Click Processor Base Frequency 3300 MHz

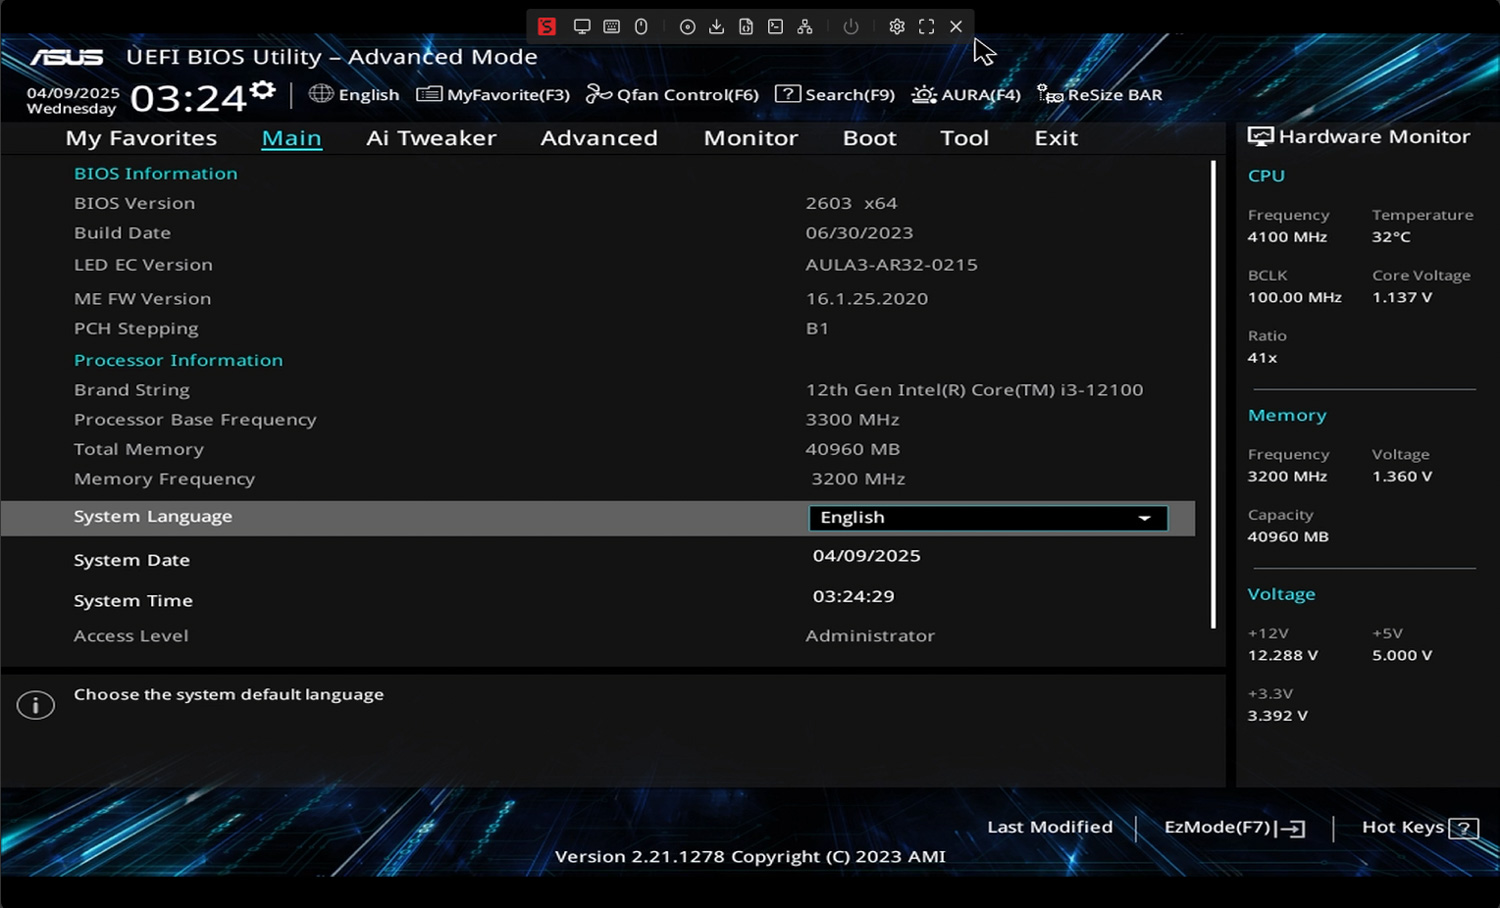852,420
